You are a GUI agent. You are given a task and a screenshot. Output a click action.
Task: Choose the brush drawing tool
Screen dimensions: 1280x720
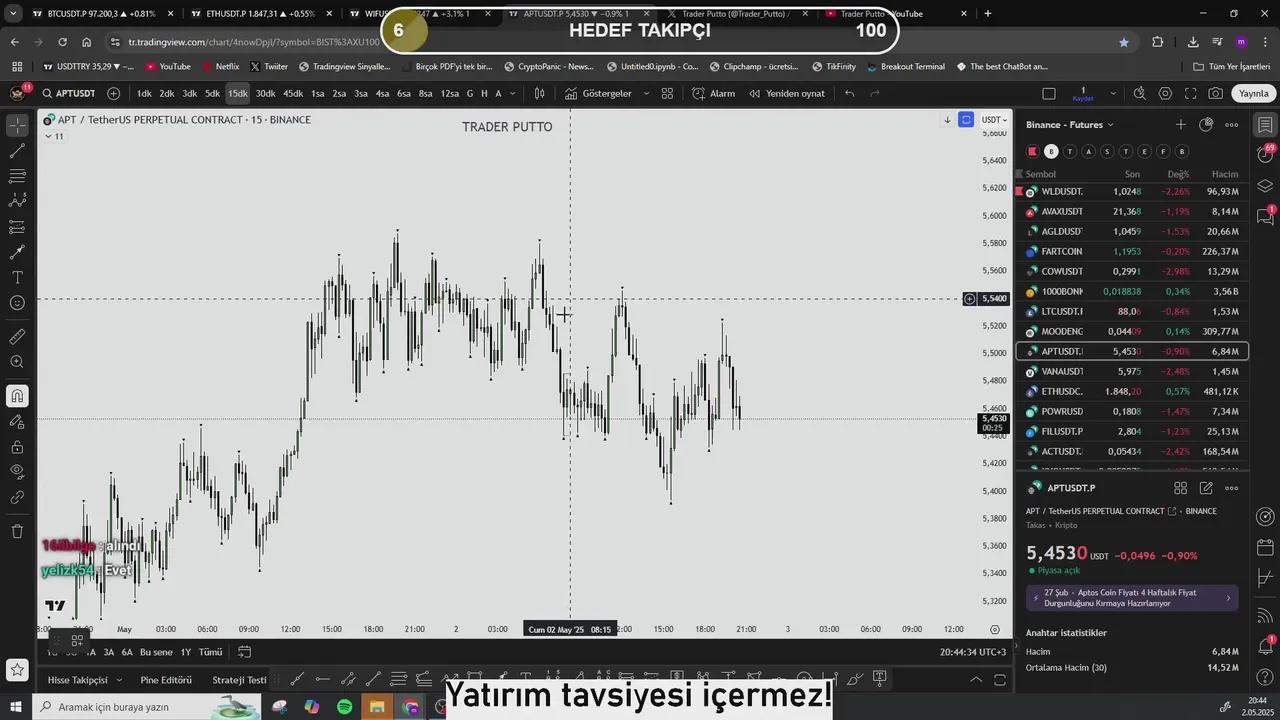[17, 252]
